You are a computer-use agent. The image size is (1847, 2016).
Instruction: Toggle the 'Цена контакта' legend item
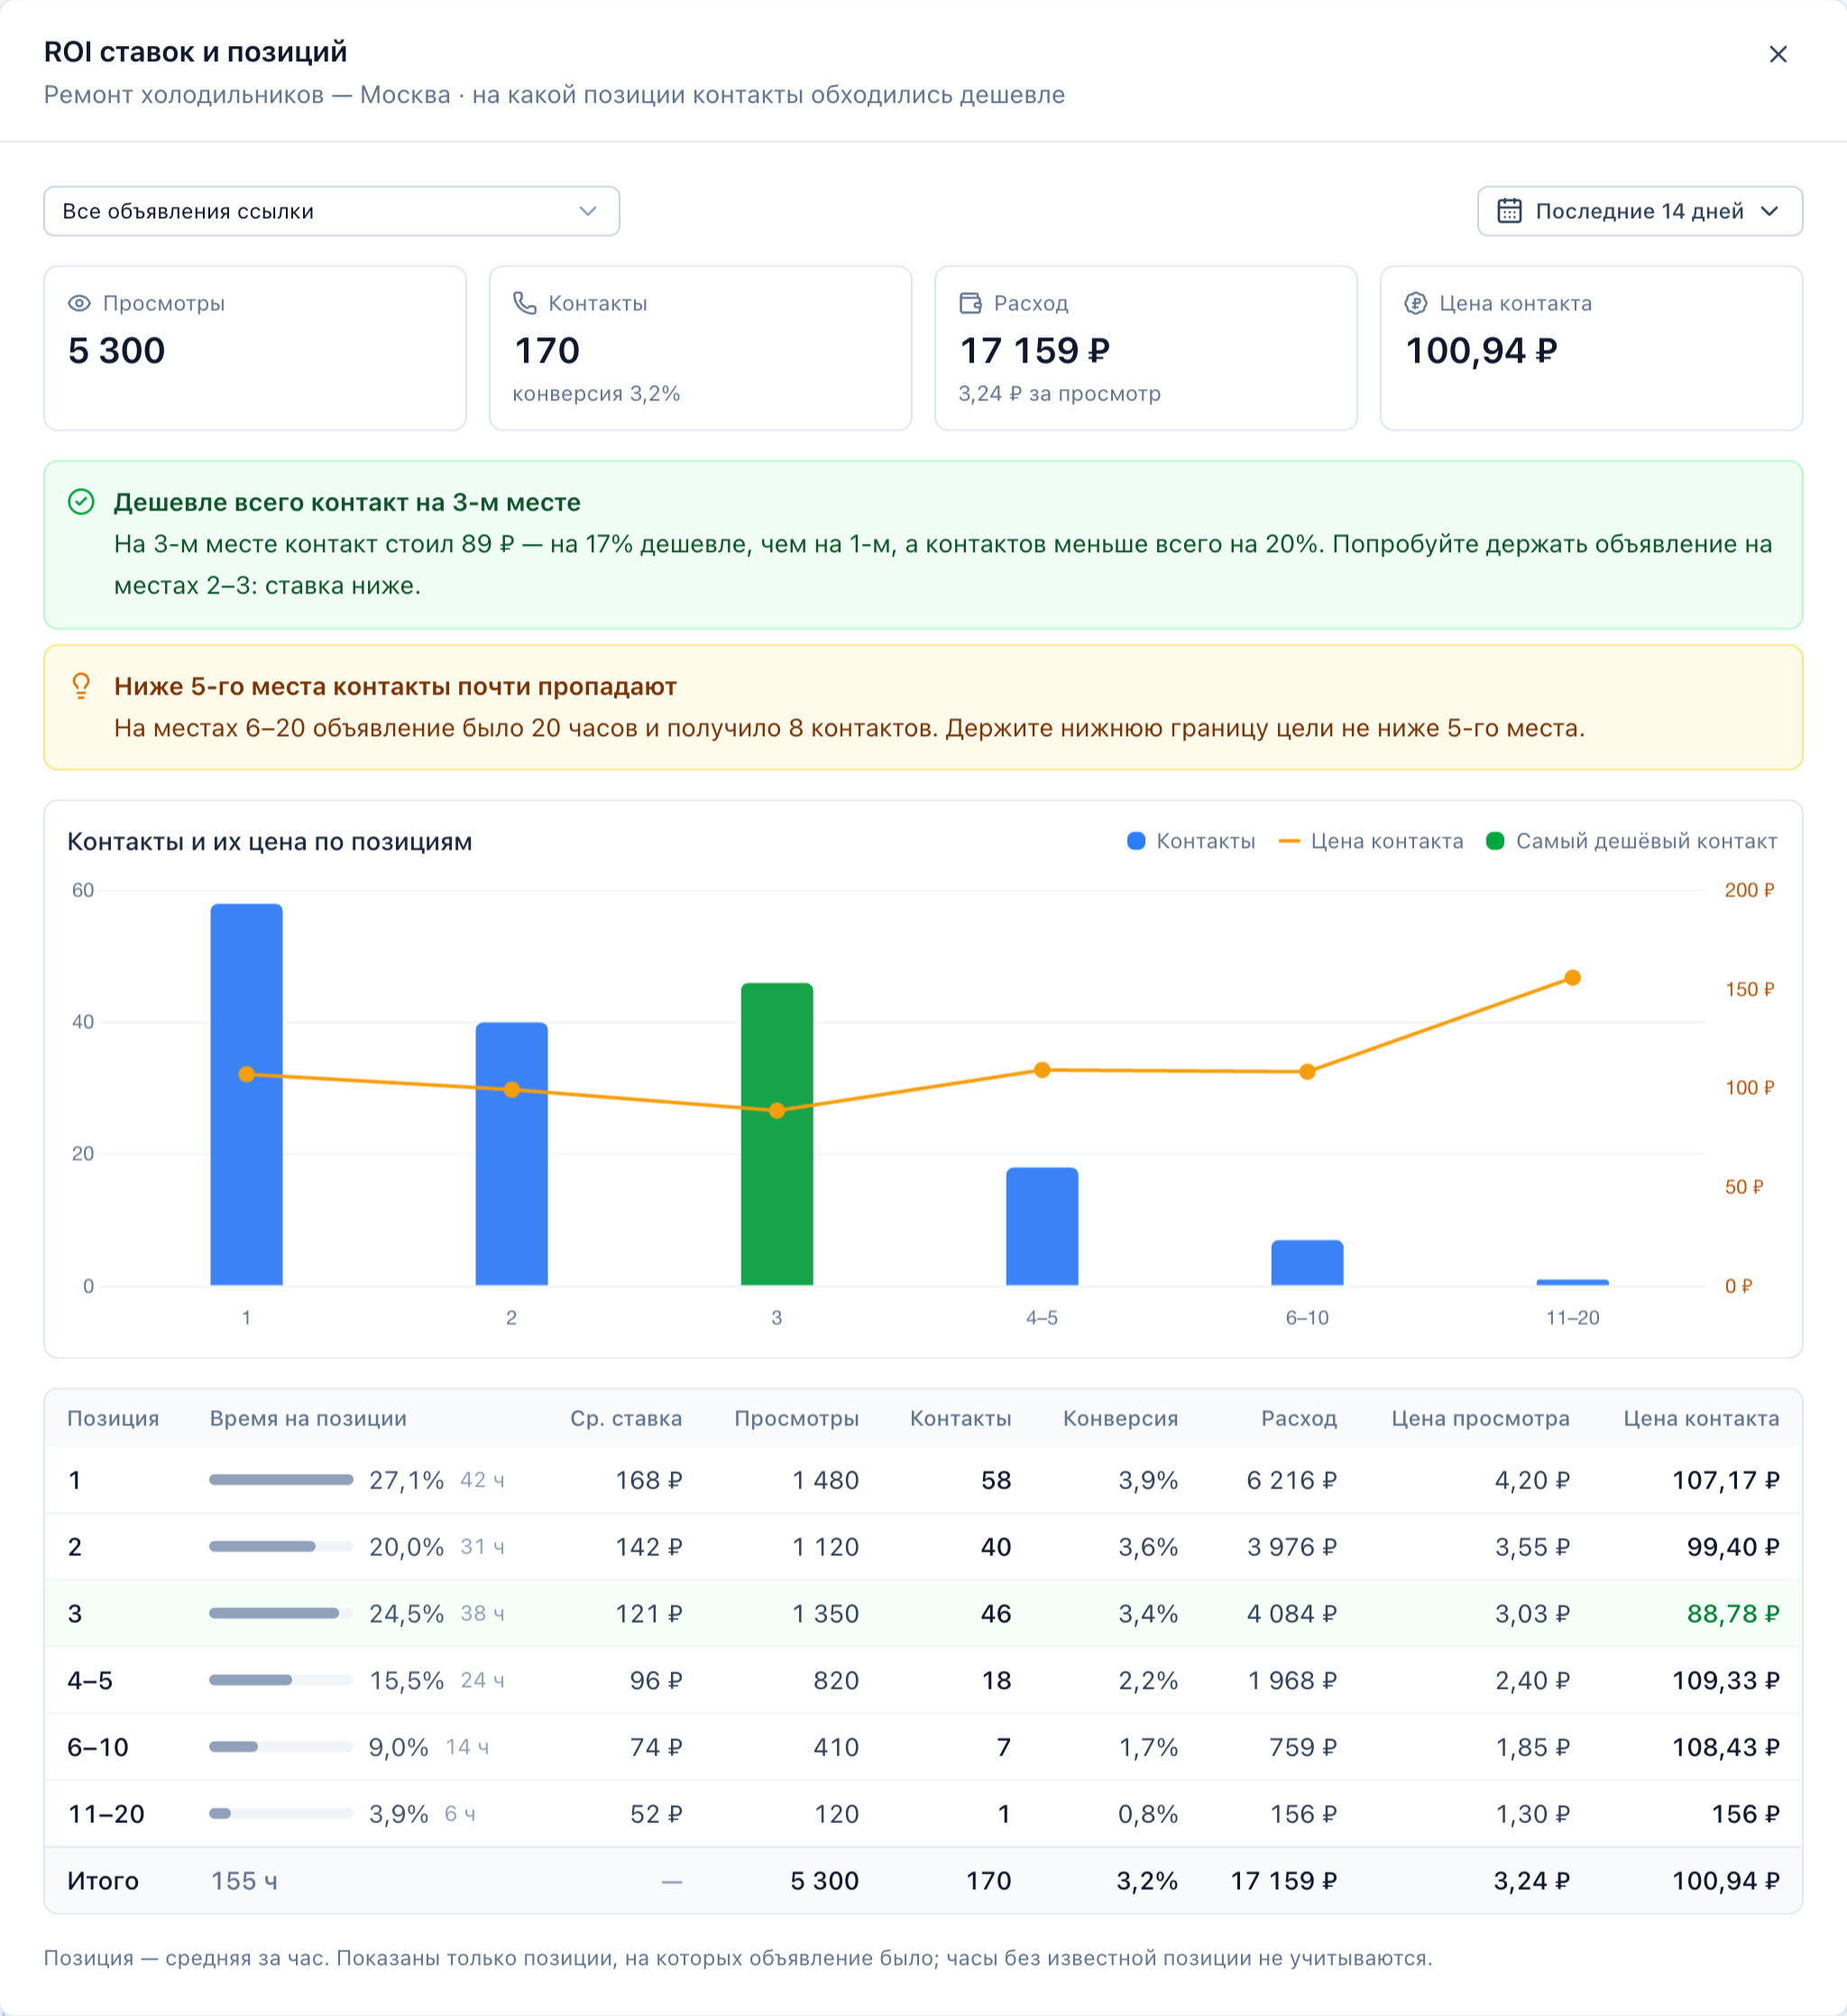pyautogui.click(x=1371, y=841)
